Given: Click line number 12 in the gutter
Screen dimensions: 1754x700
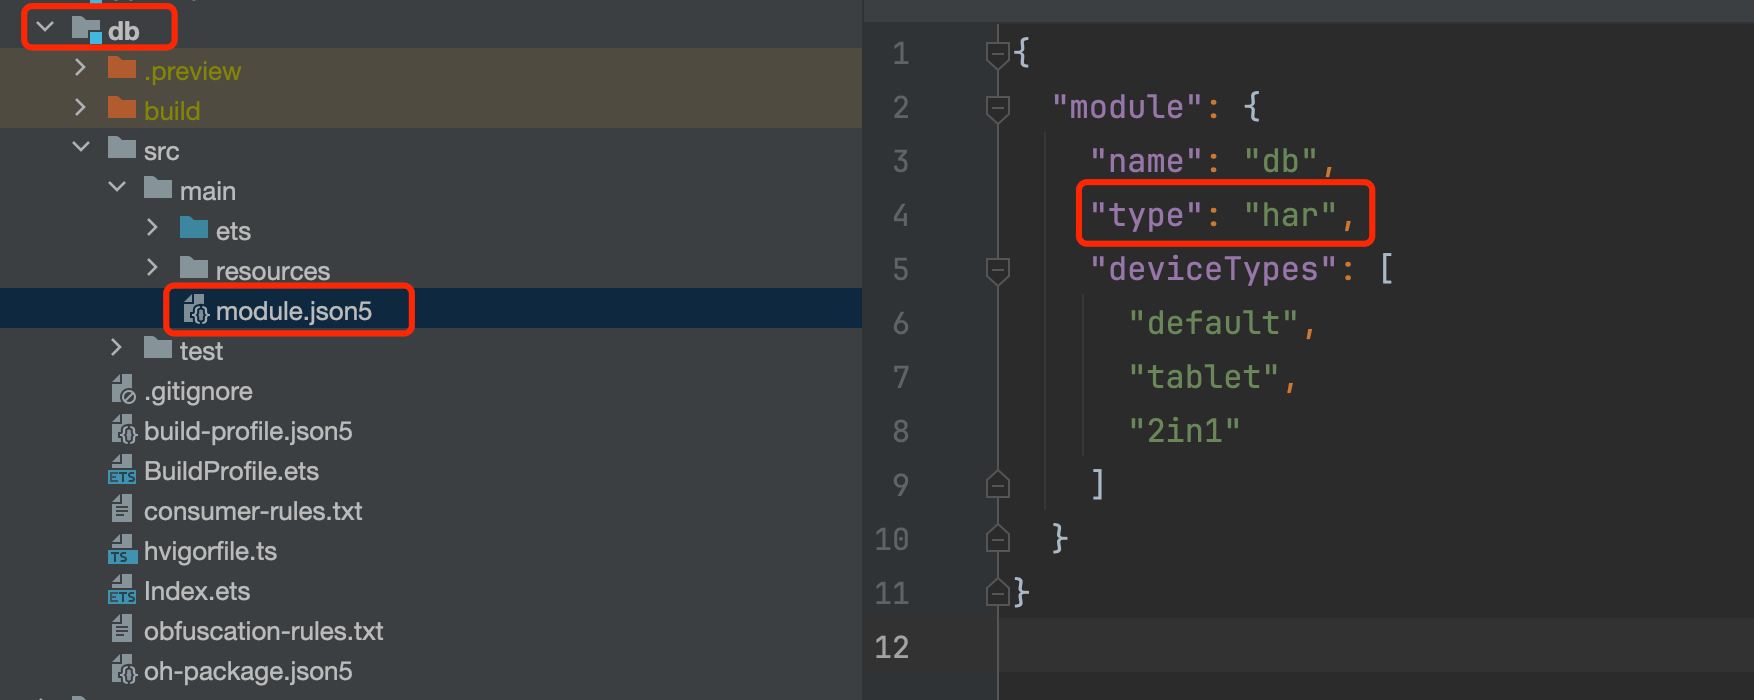Looking at the screenshot, I should [x=892, y=647].
